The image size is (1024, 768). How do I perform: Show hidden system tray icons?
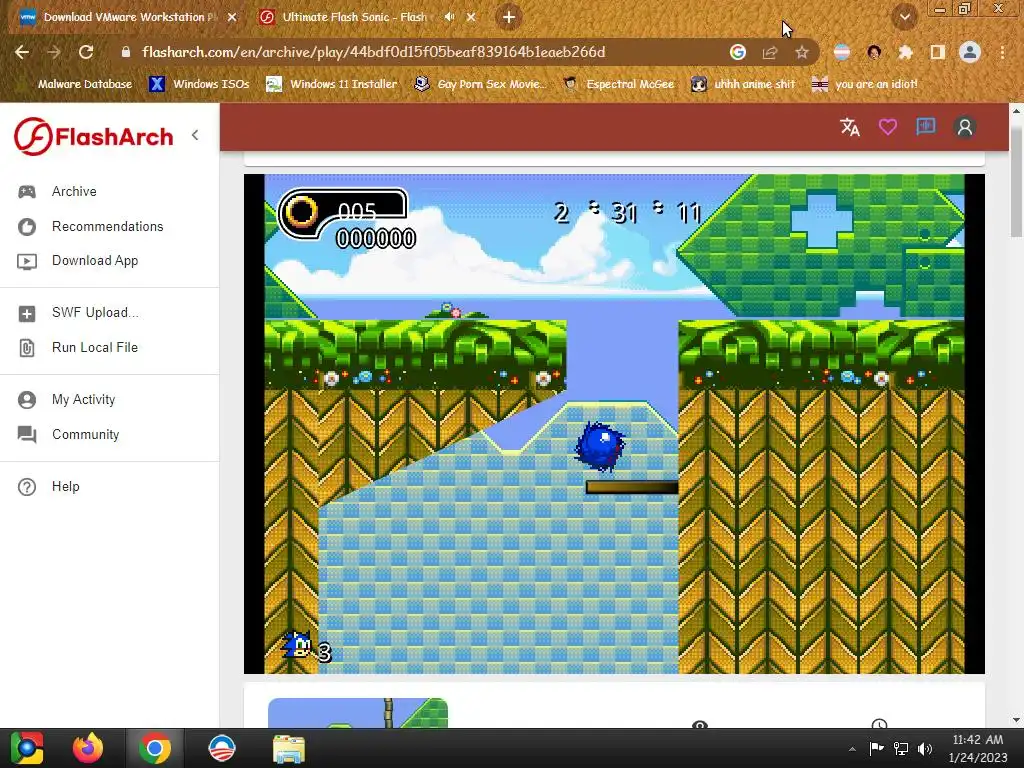click(x=852, y=749)
